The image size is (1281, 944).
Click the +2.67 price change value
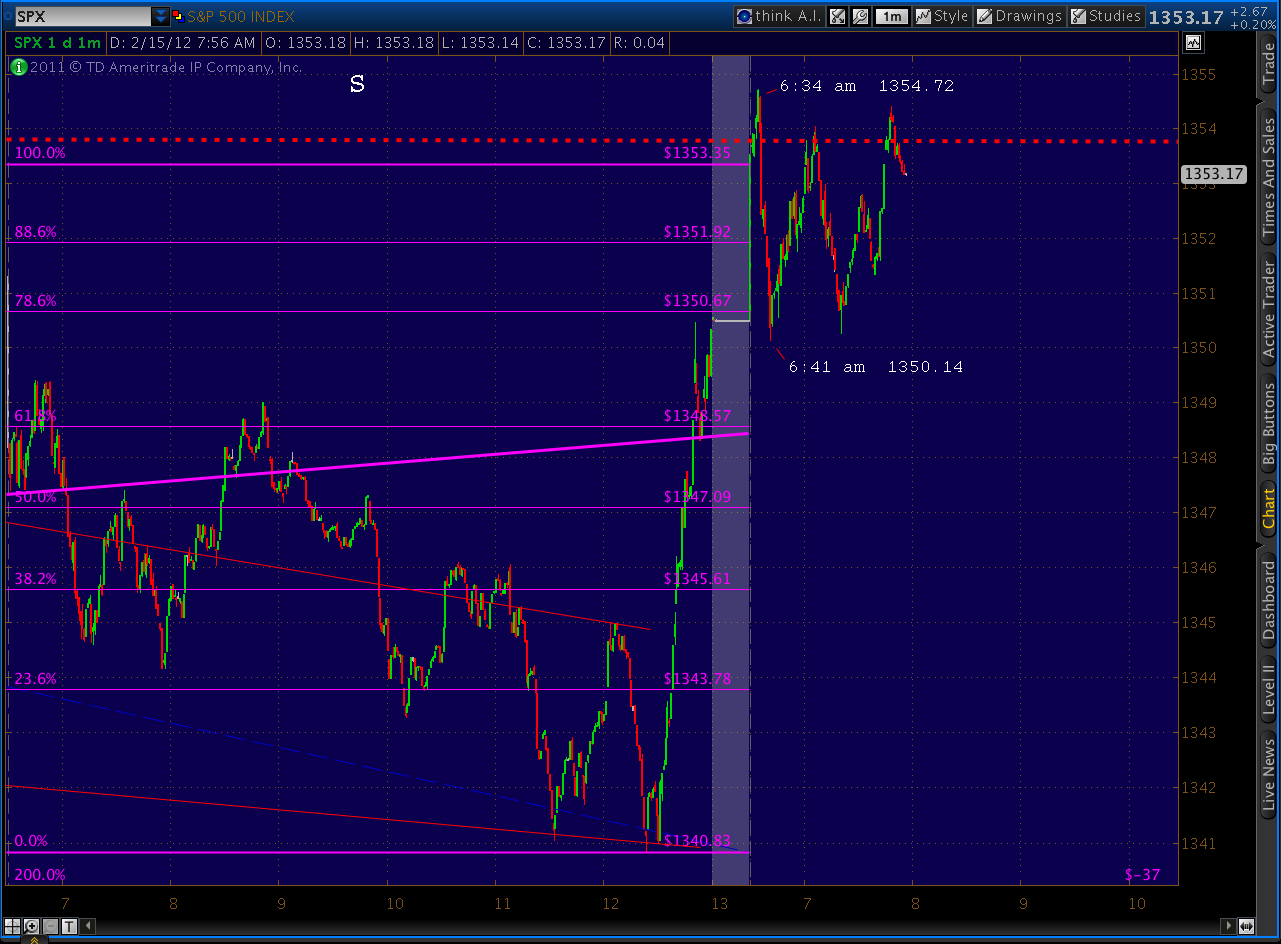coord(1249,10)
